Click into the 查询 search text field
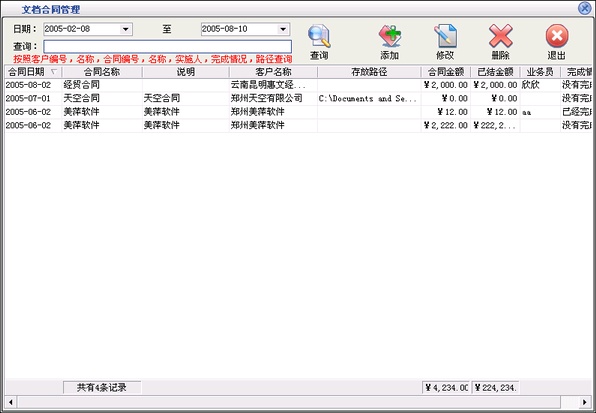The image size is (596, 413). click(167, 46)
